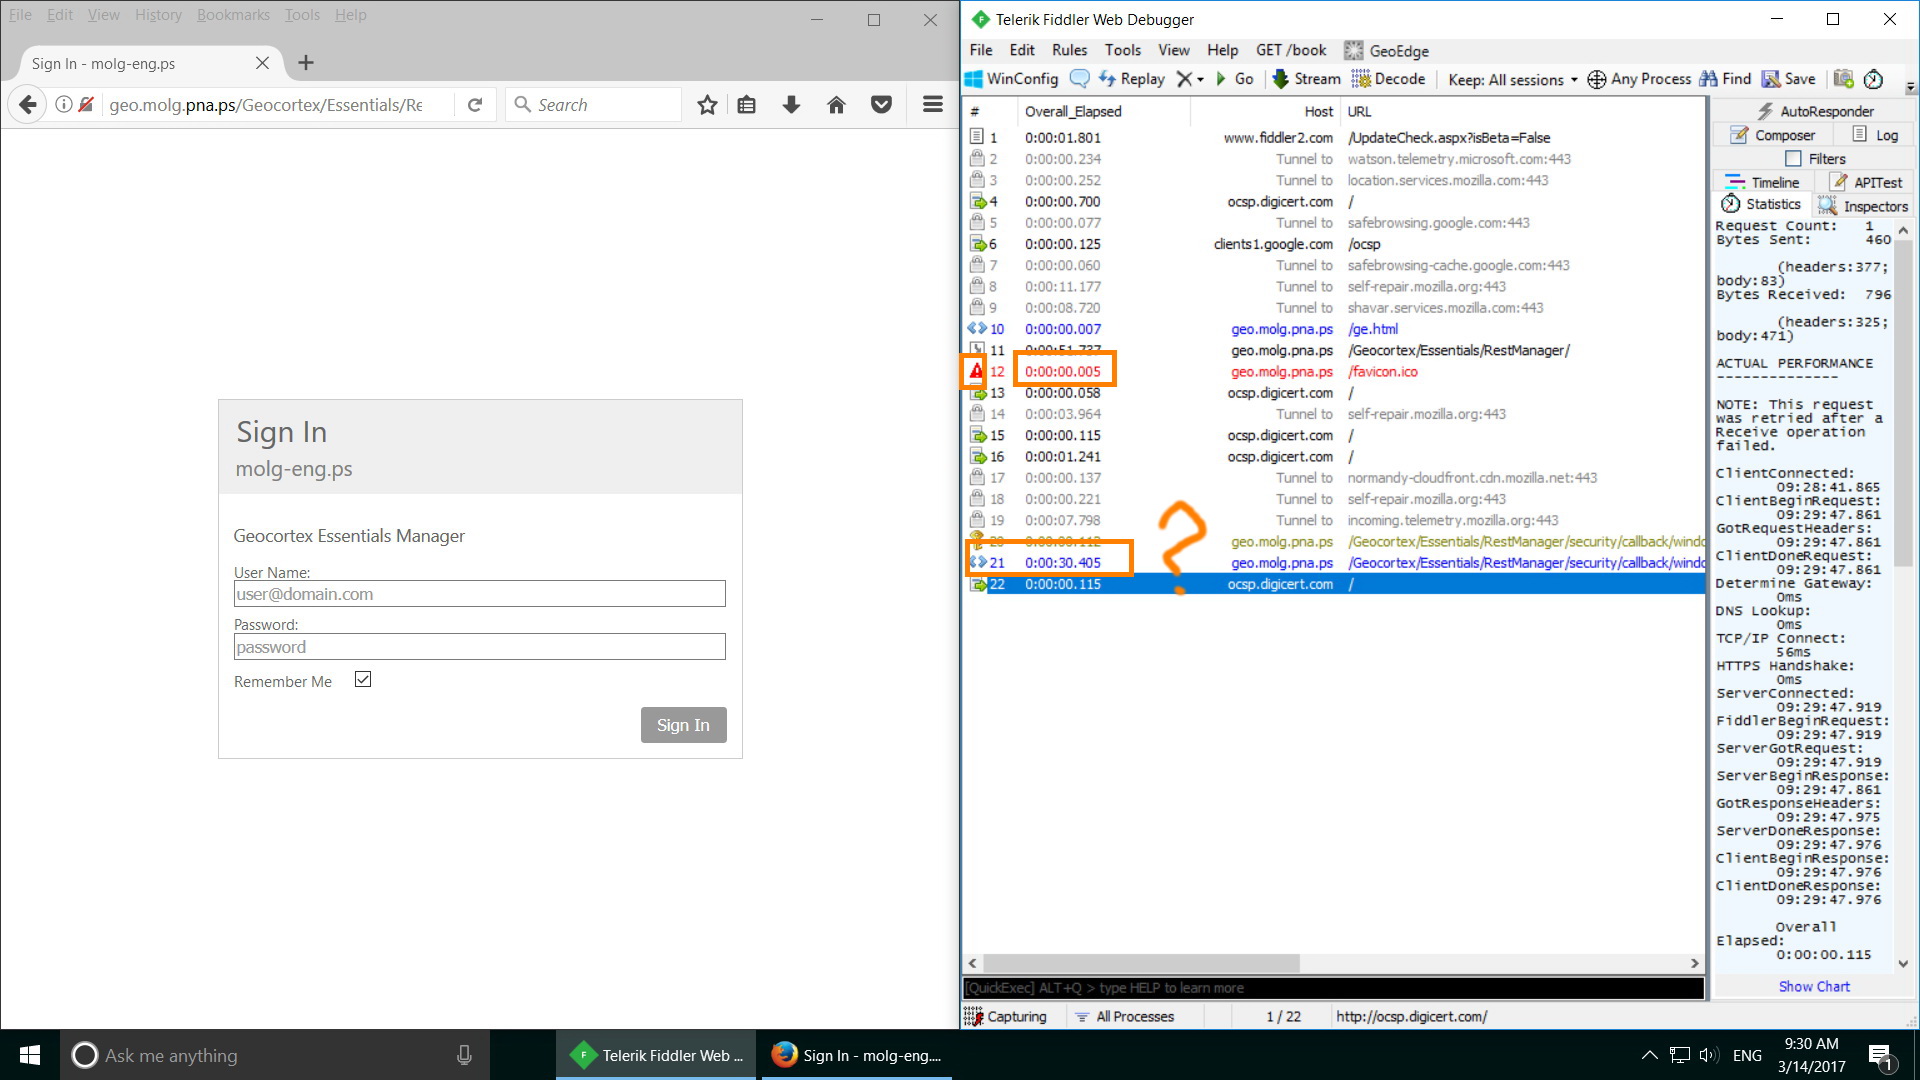Switch to the AutoResponder tab

click(1815, 111)
